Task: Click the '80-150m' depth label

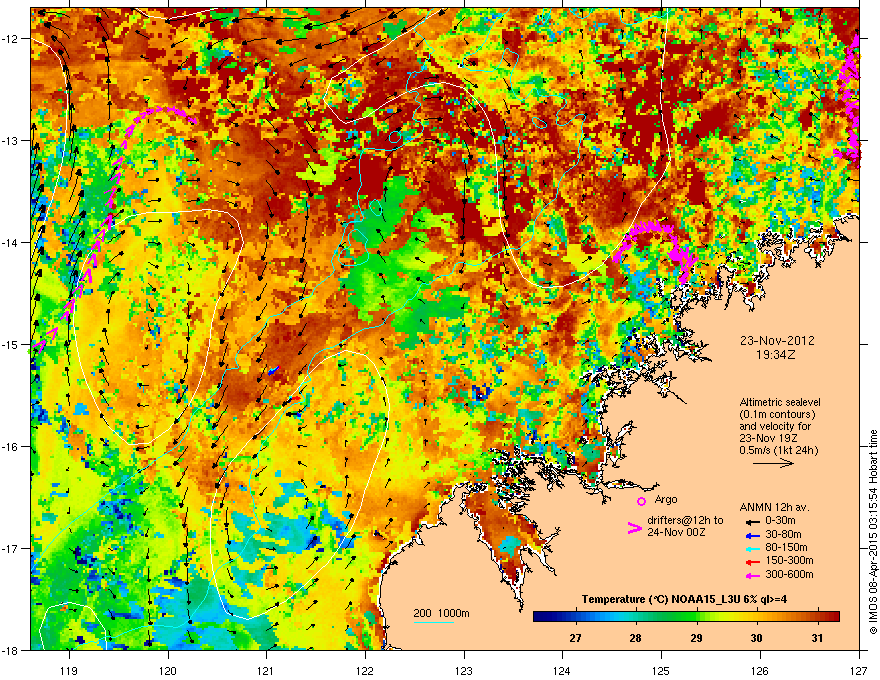Action: (x=786, y=548)
